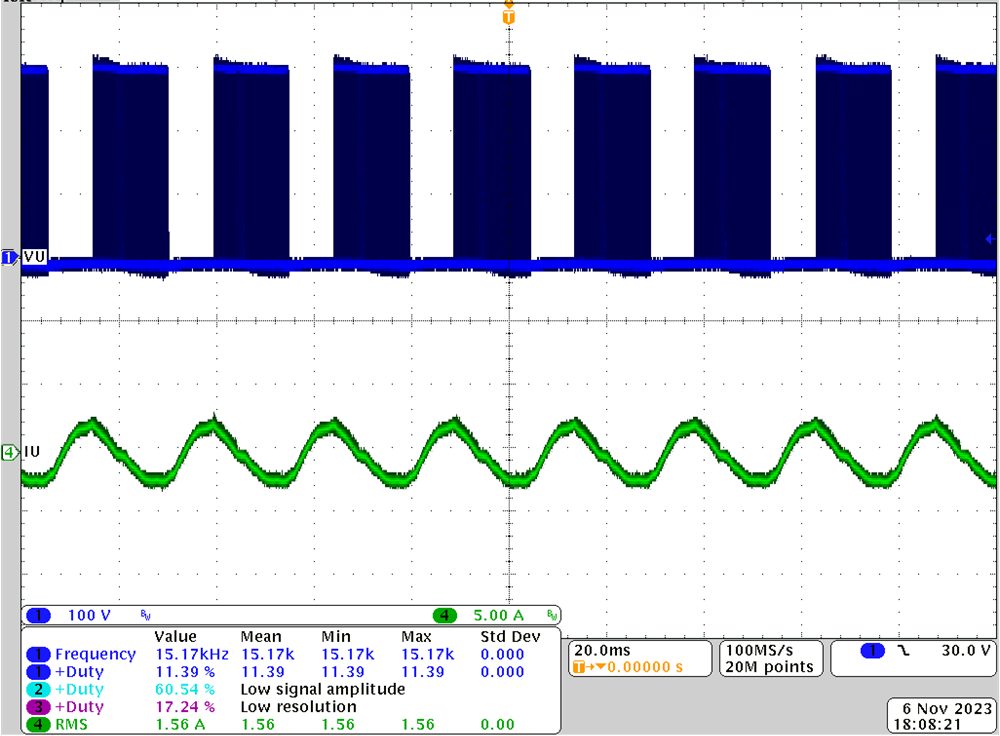Viewport: 1000px width, 736px height.
Task: Click the trigger source channel 1 badge
Action: pos(873,650)
